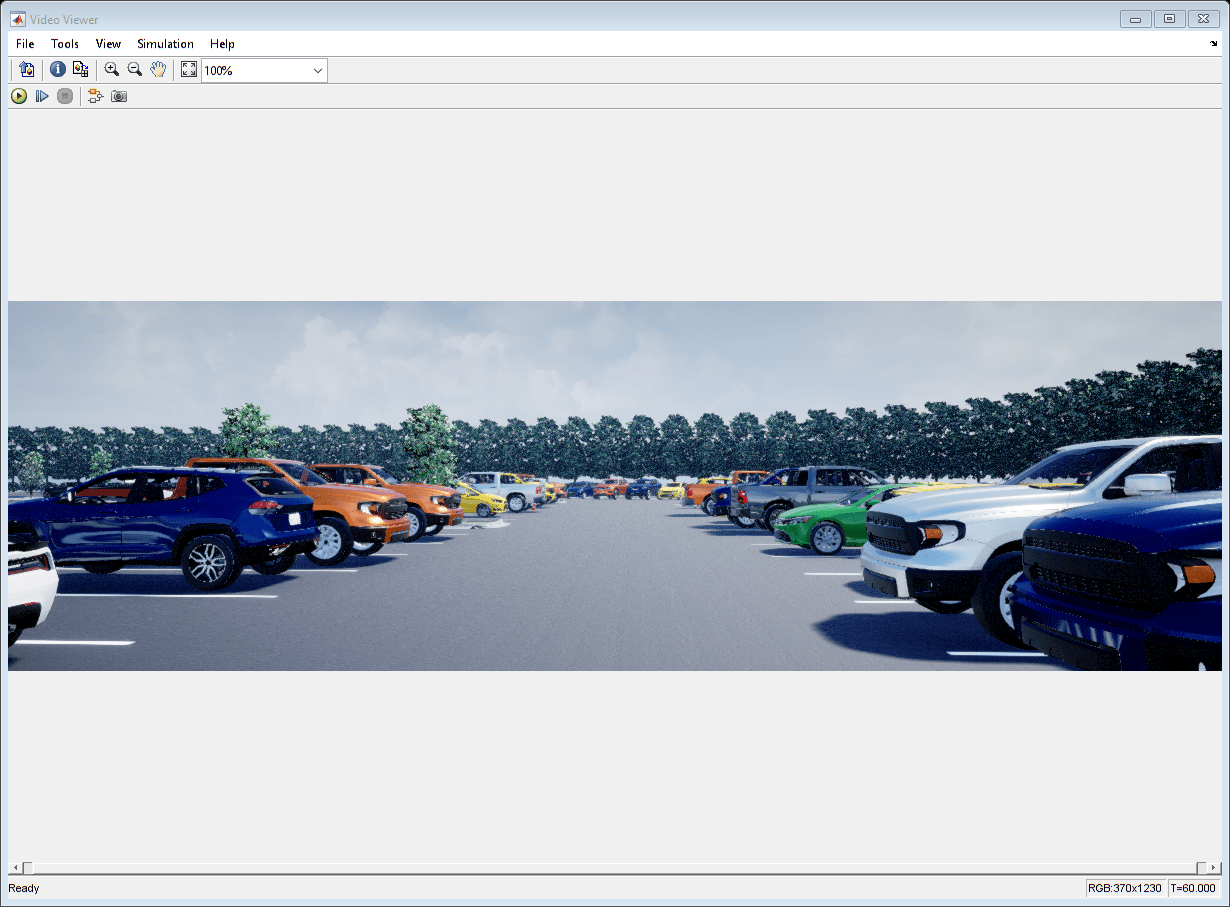Open the Pixel Region tool icon

tap(81, 70)
